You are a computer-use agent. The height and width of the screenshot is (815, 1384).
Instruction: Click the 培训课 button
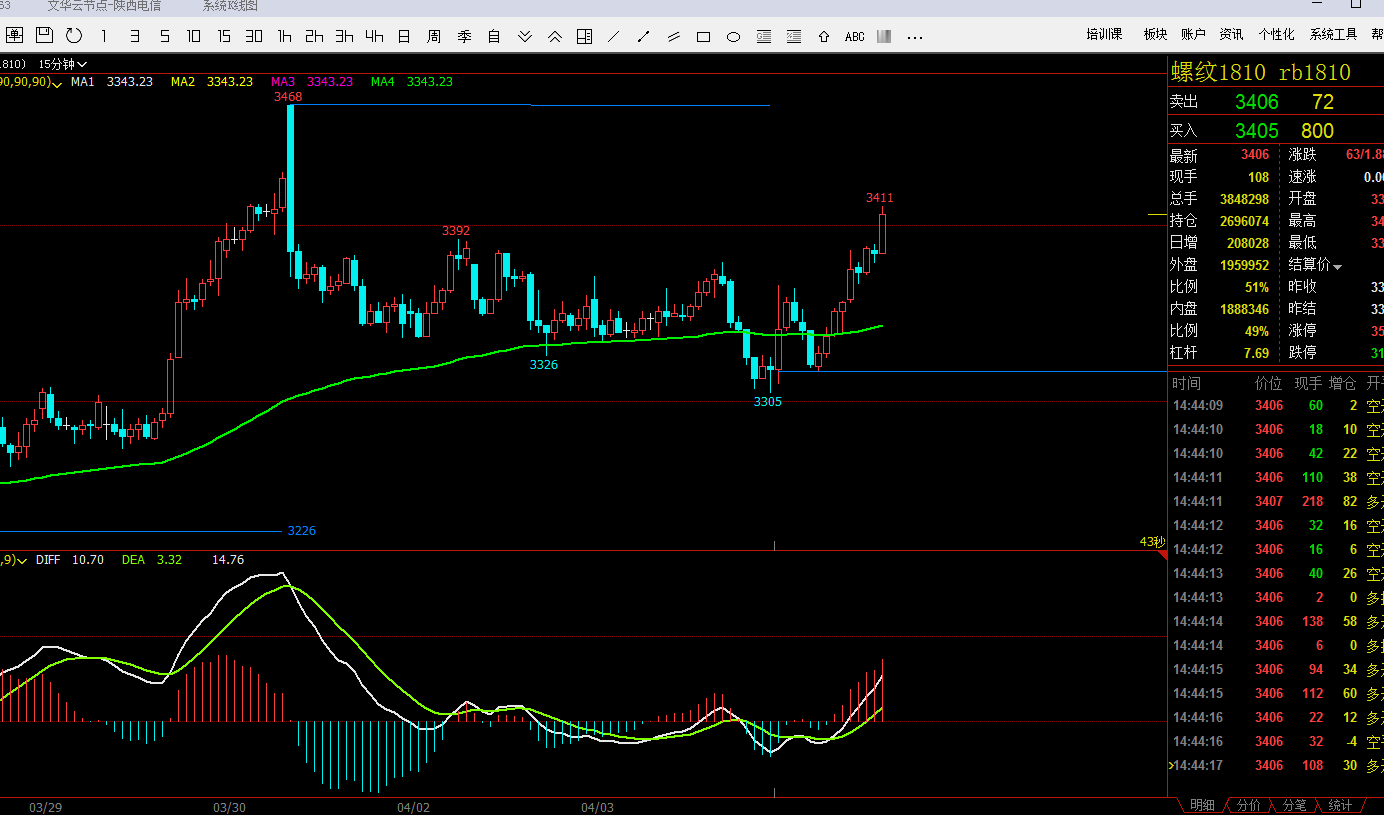(1104, 34)
